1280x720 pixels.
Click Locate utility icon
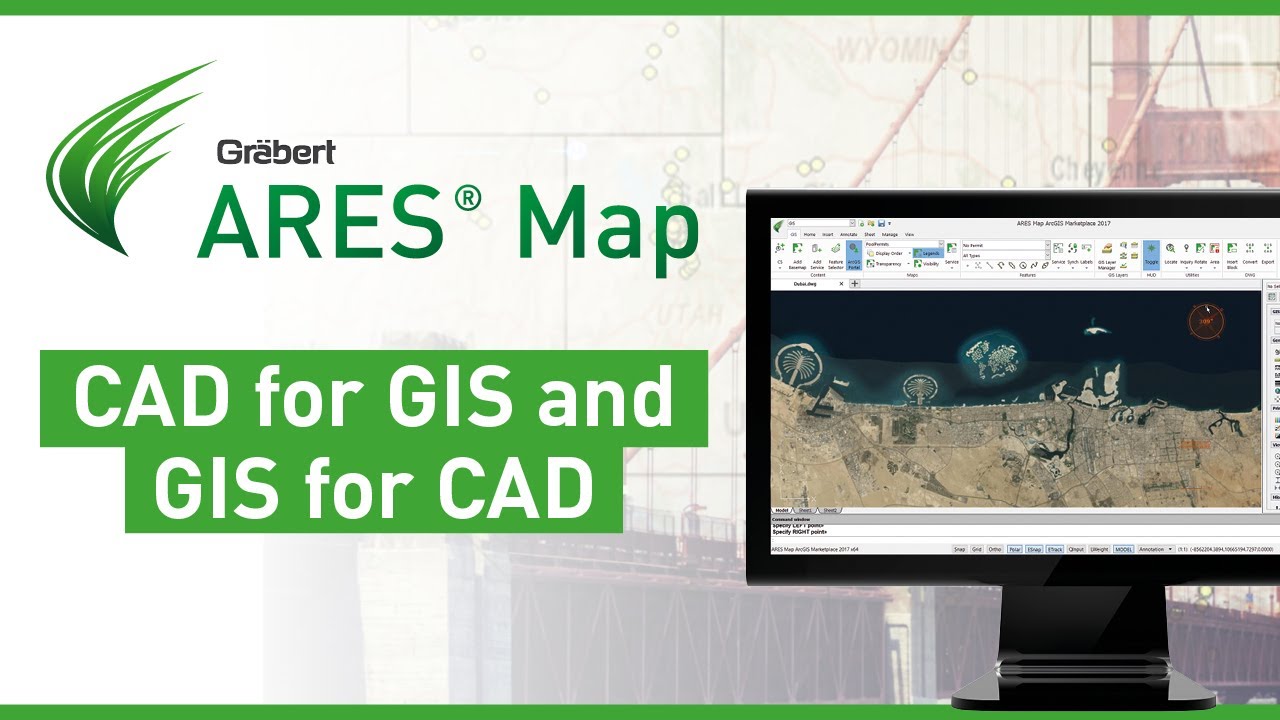(1171, 253)
